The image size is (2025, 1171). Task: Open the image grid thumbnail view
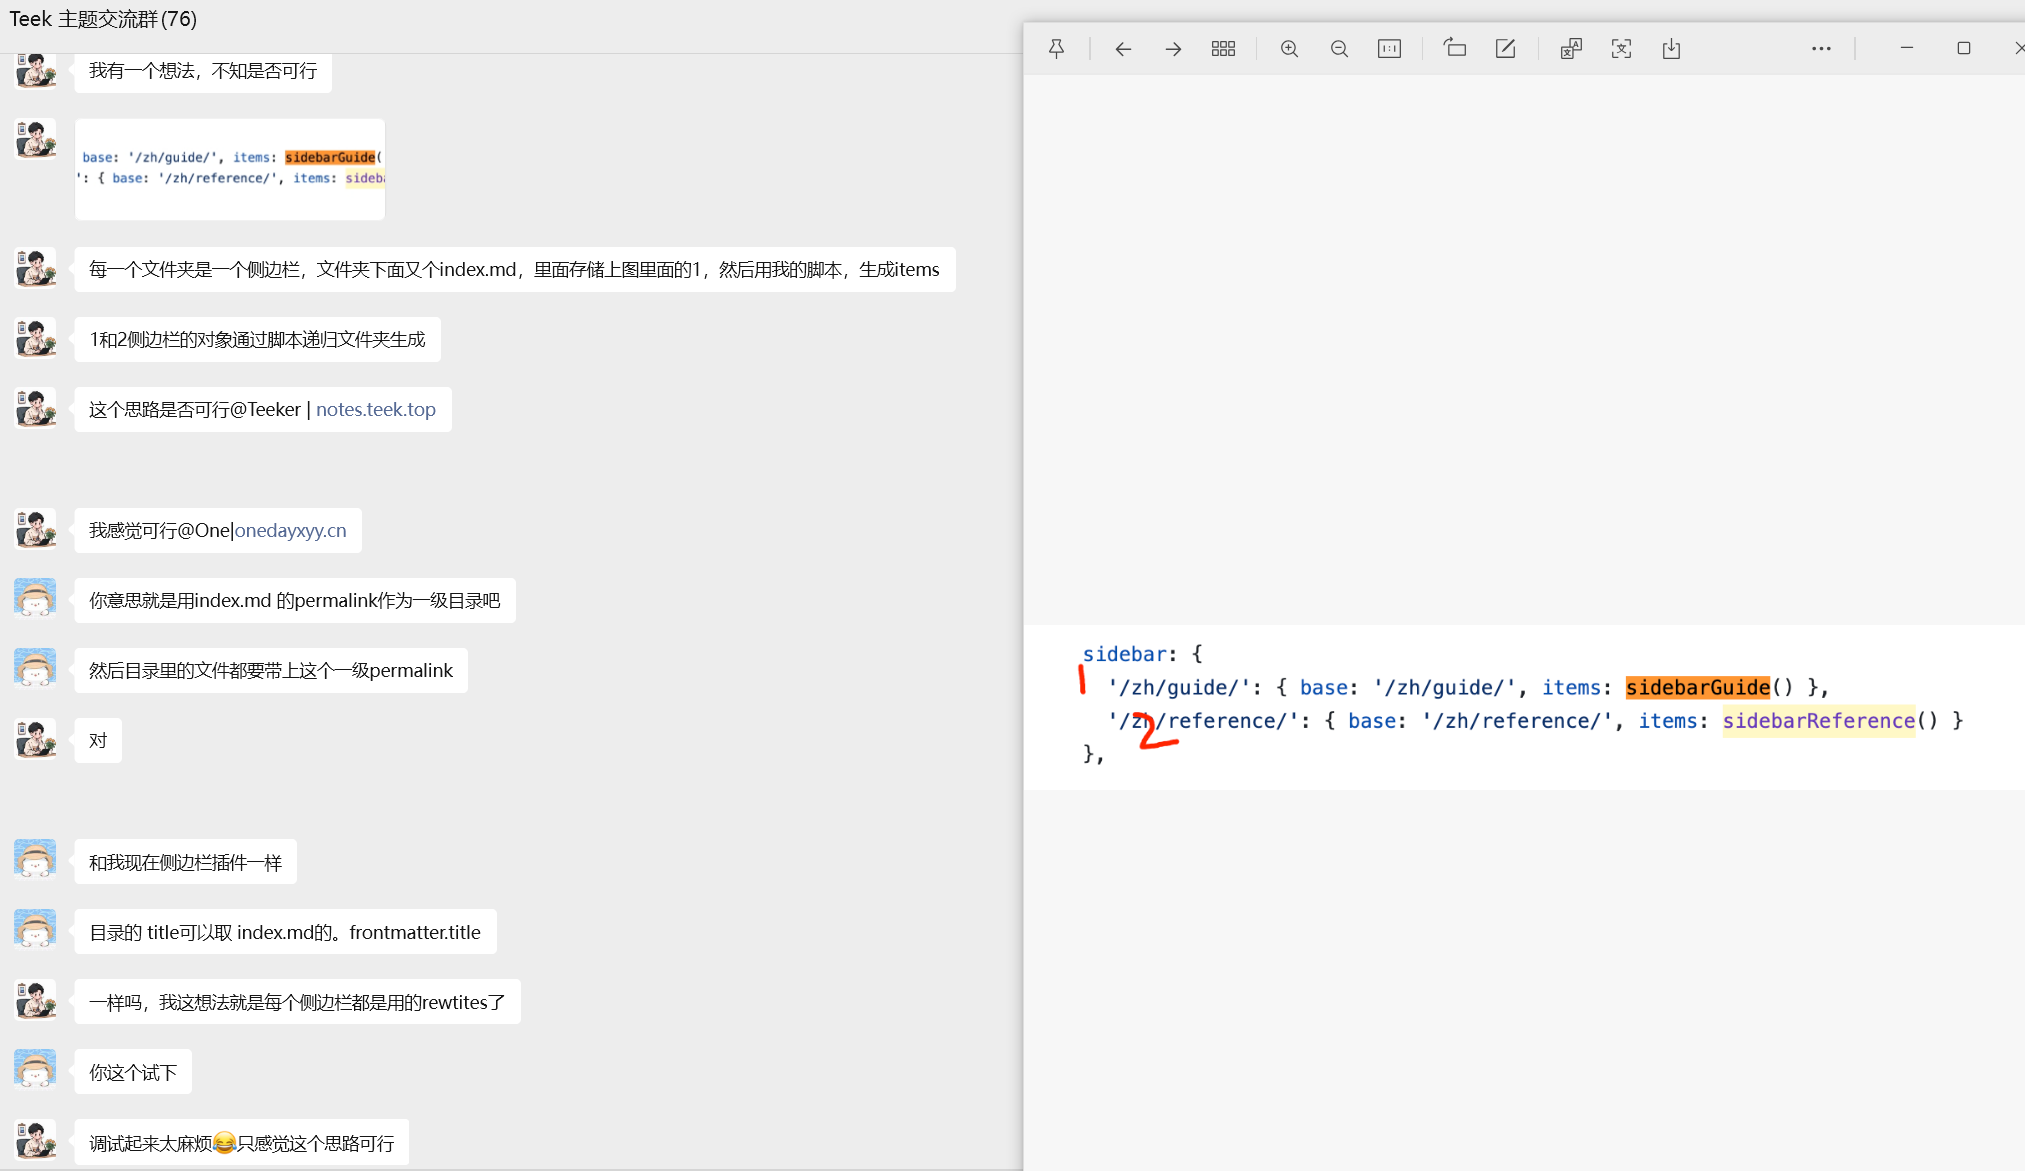1223,49
